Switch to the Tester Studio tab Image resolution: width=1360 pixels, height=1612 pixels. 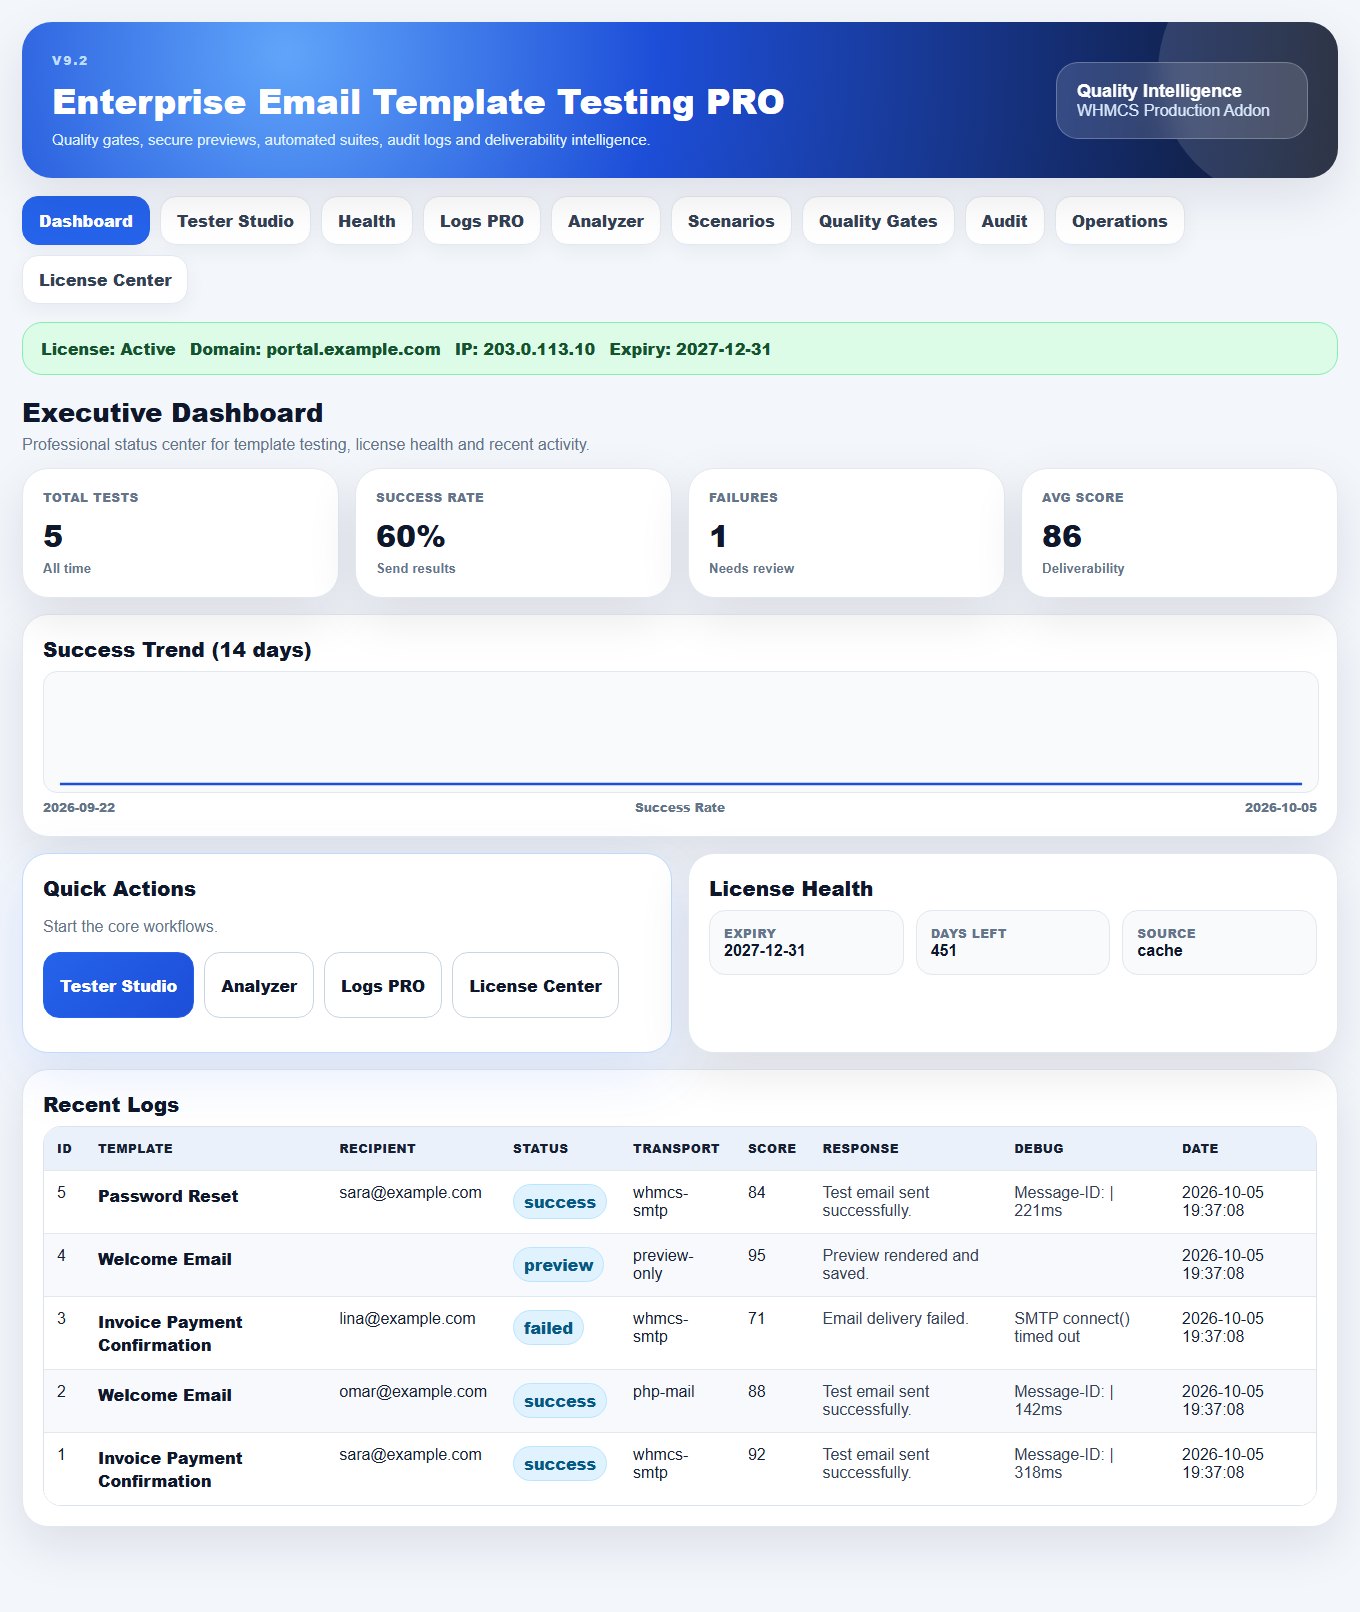point(235,221)
